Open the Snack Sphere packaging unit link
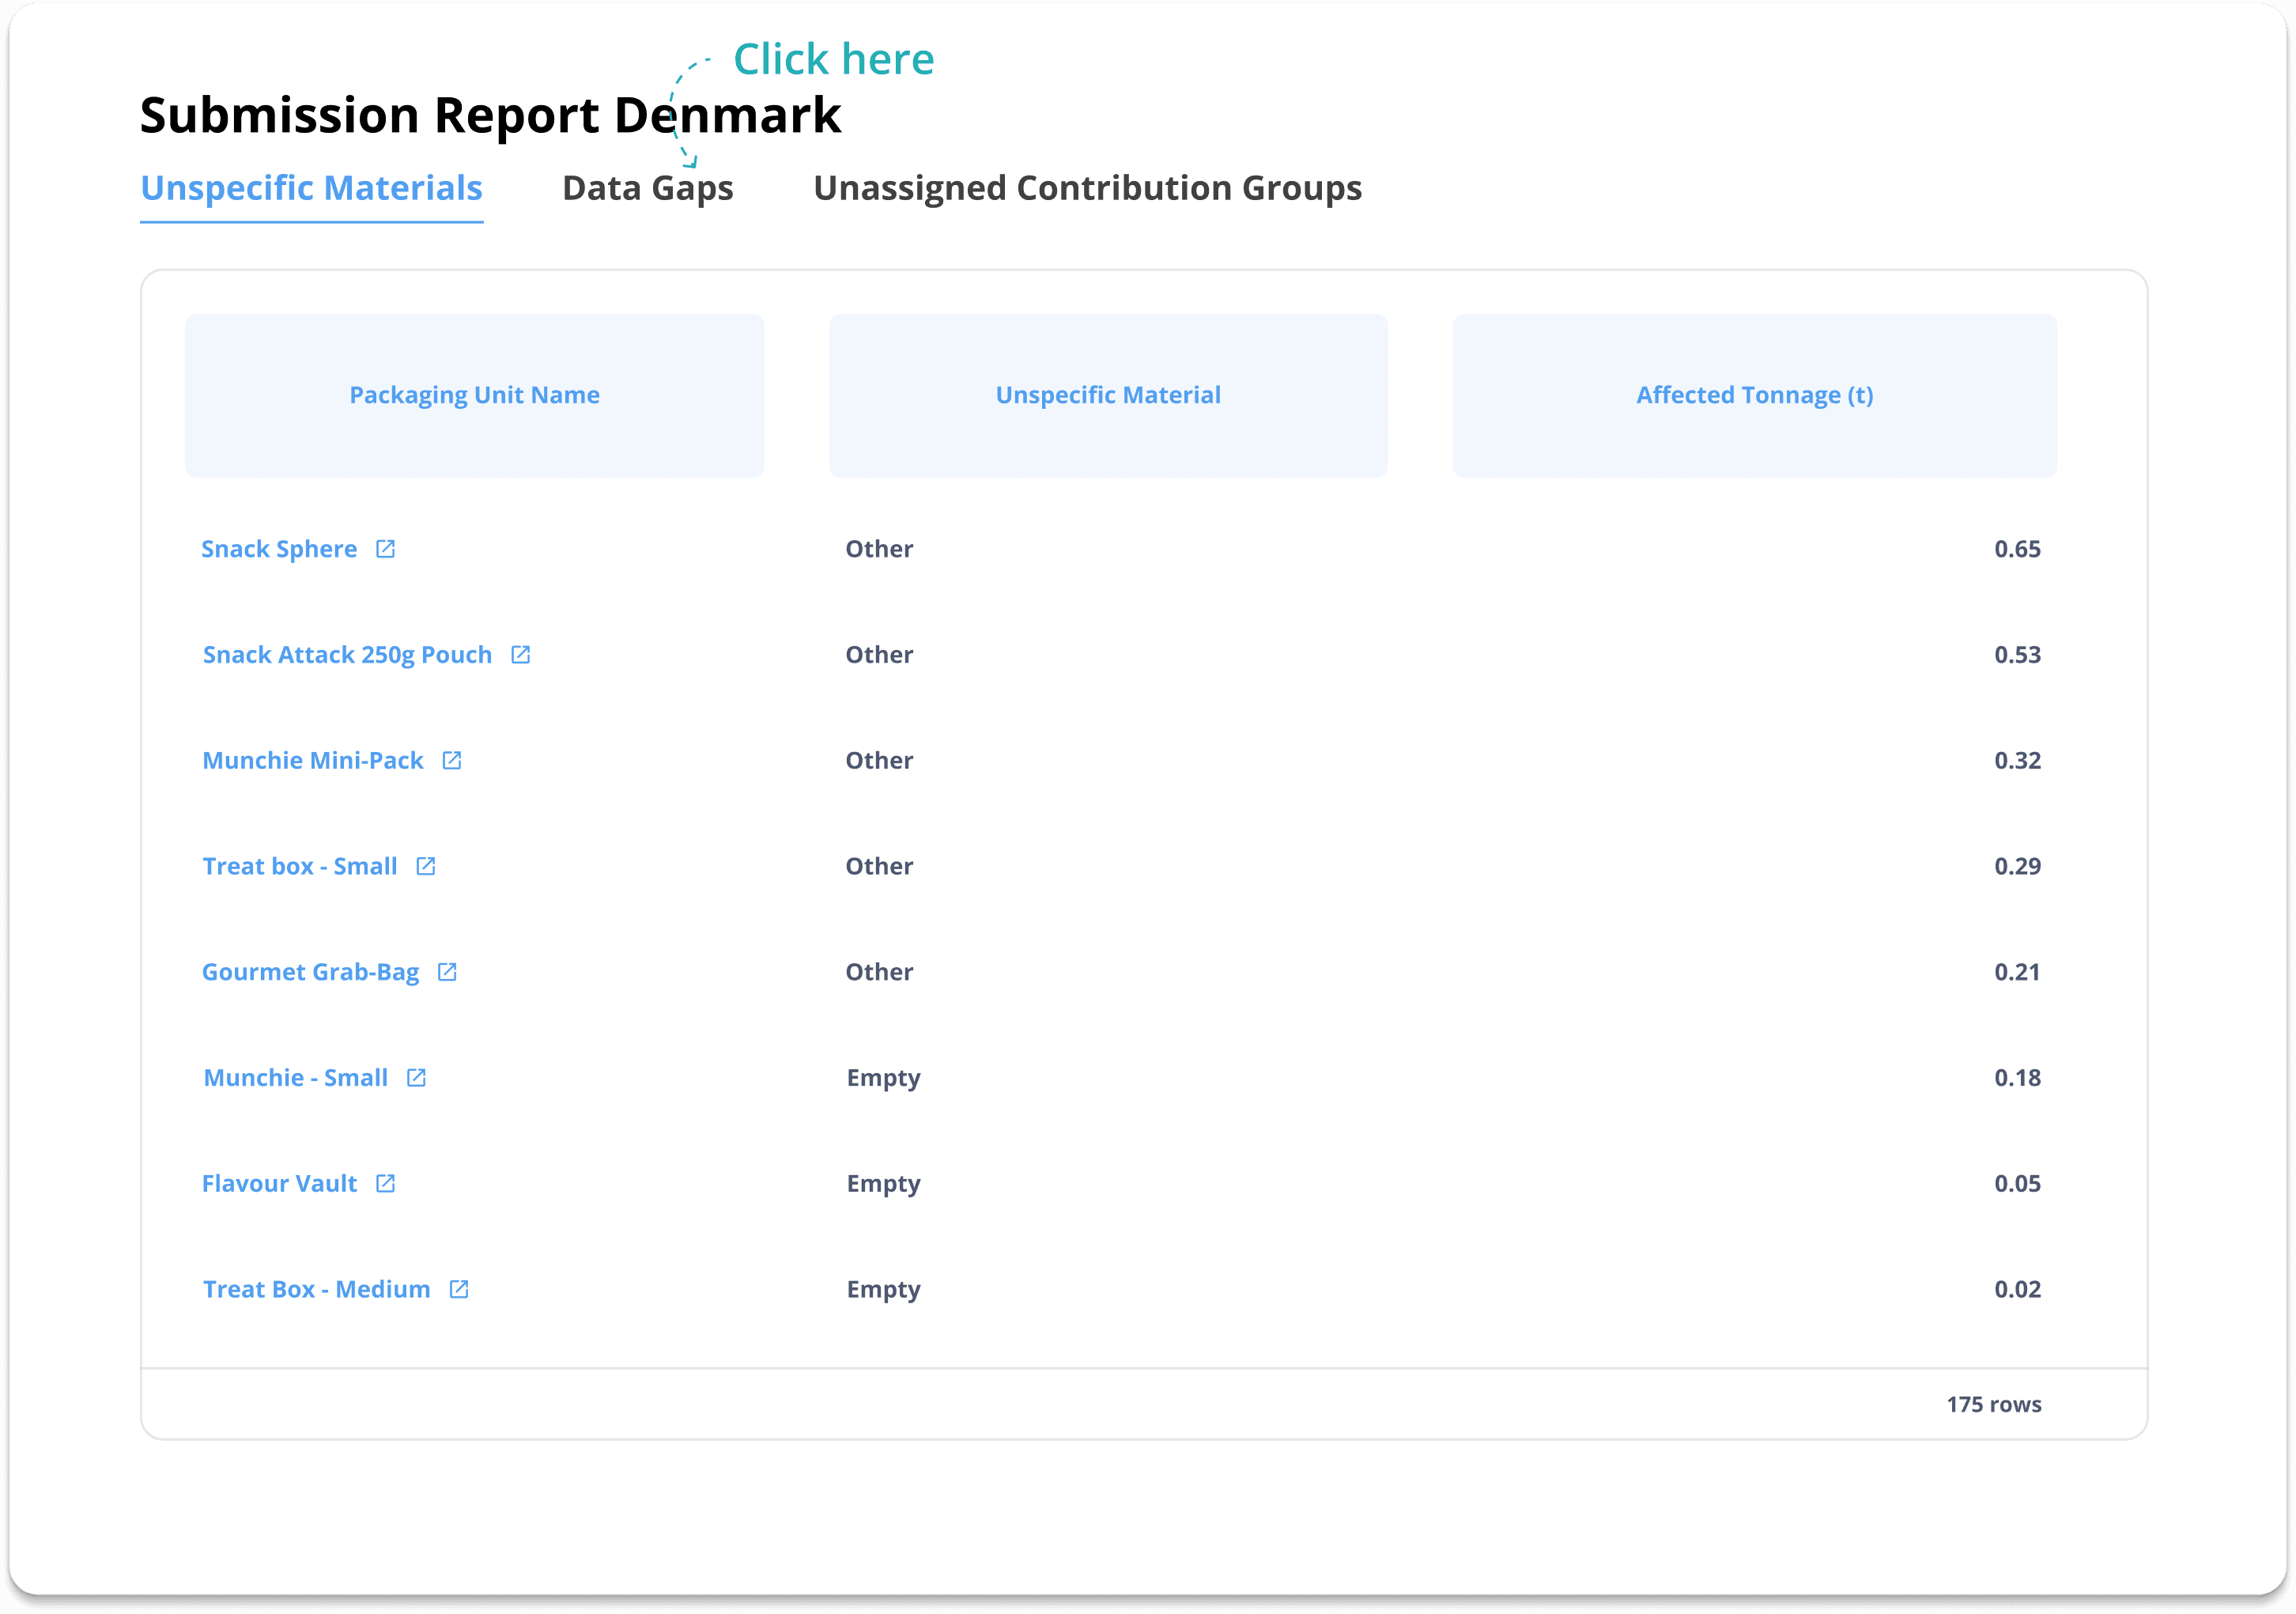 click(279, 549)
